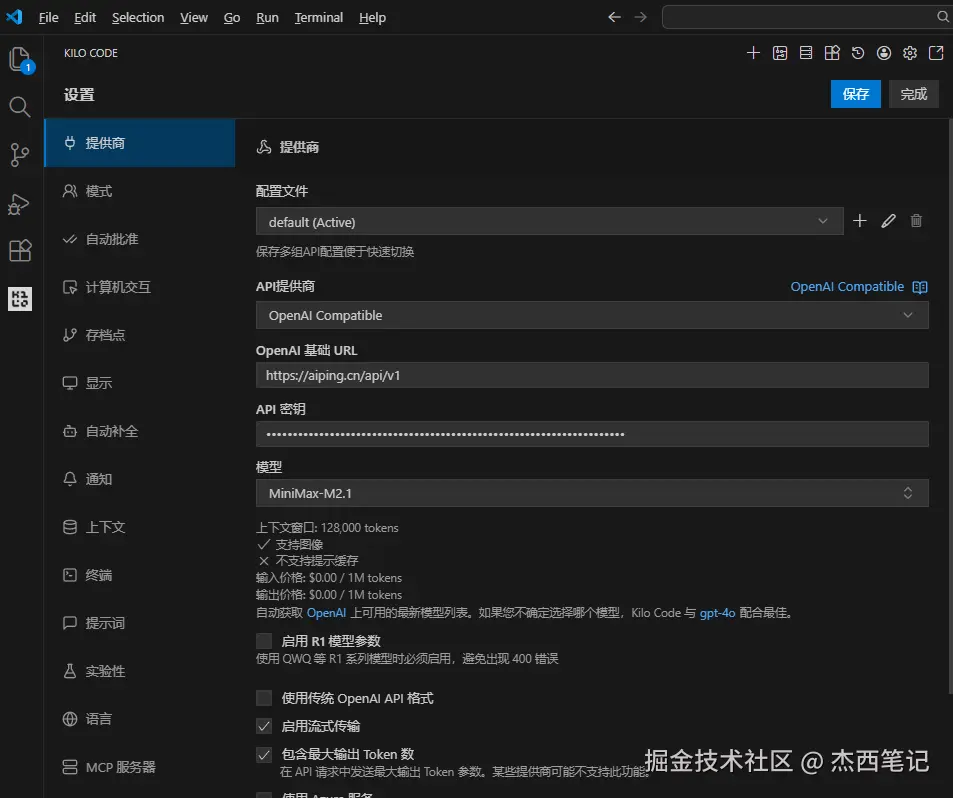Pop out Kilo Code into editor window
This screenshot has height=798, width=953.
tap(936, 53)
